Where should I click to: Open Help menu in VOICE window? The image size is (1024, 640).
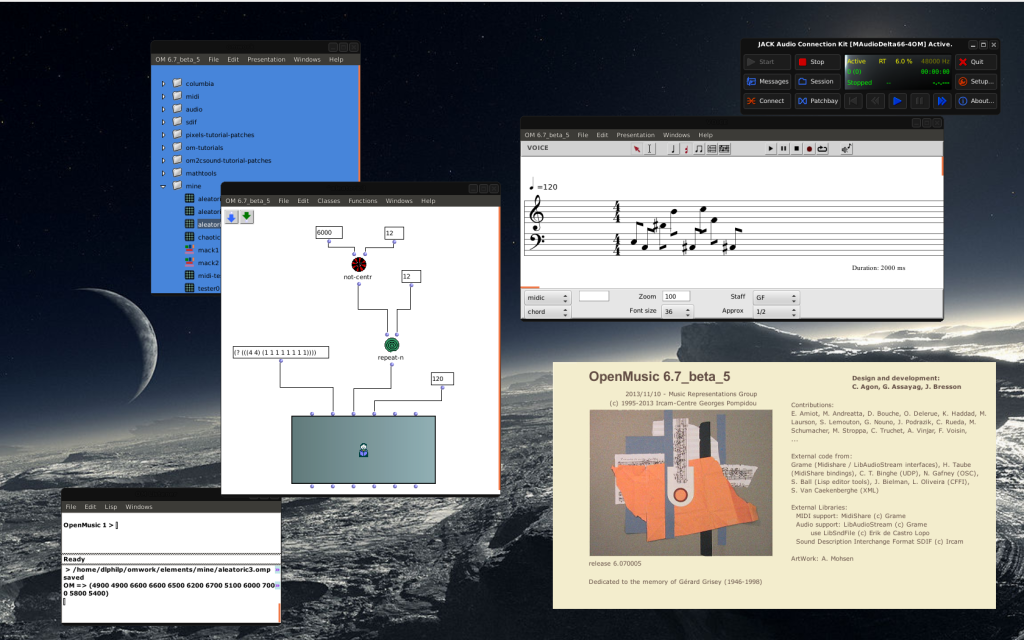point(705,135)
